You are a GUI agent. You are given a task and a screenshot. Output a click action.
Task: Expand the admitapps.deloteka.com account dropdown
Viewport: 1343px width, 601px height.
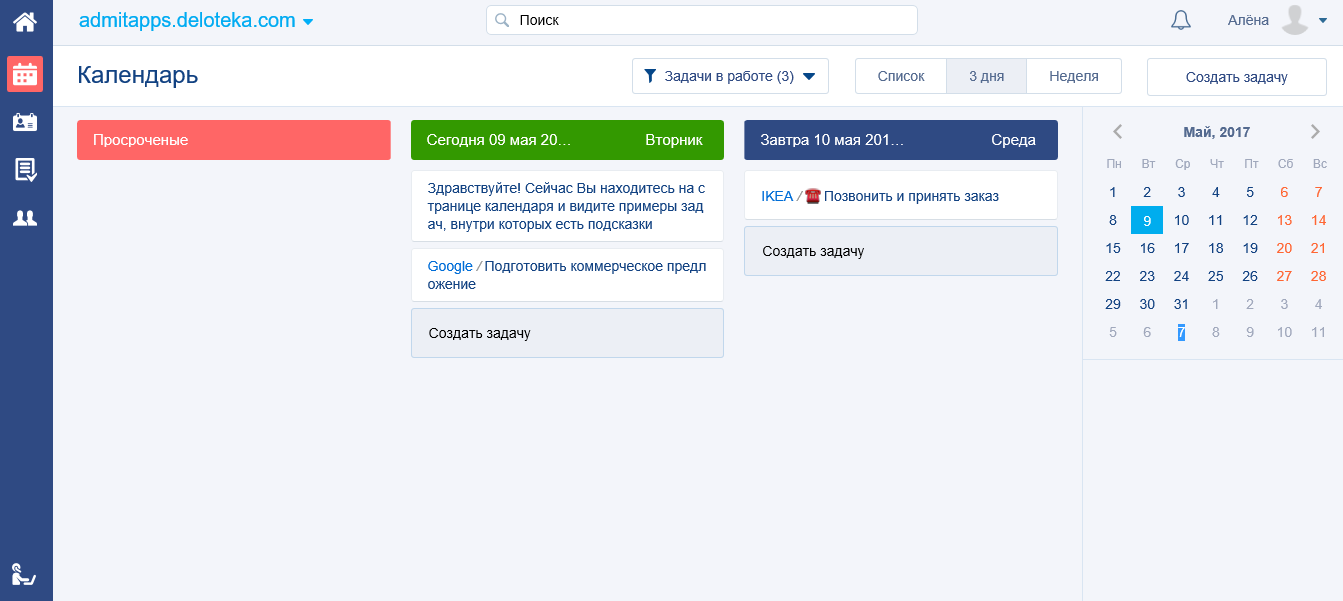(x=308, y=22)
